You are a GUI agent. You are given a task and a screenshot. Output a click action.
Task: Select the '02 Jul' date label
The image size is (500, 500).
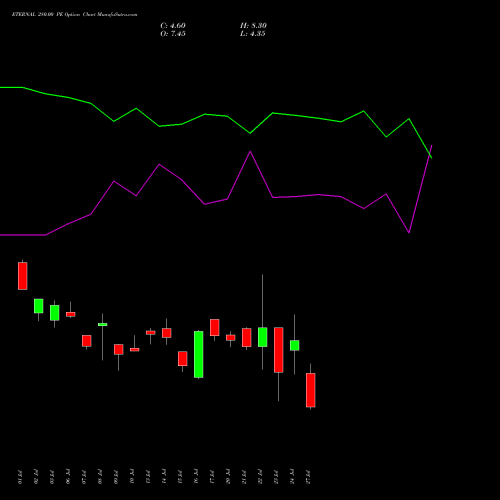tap(36, 477)
